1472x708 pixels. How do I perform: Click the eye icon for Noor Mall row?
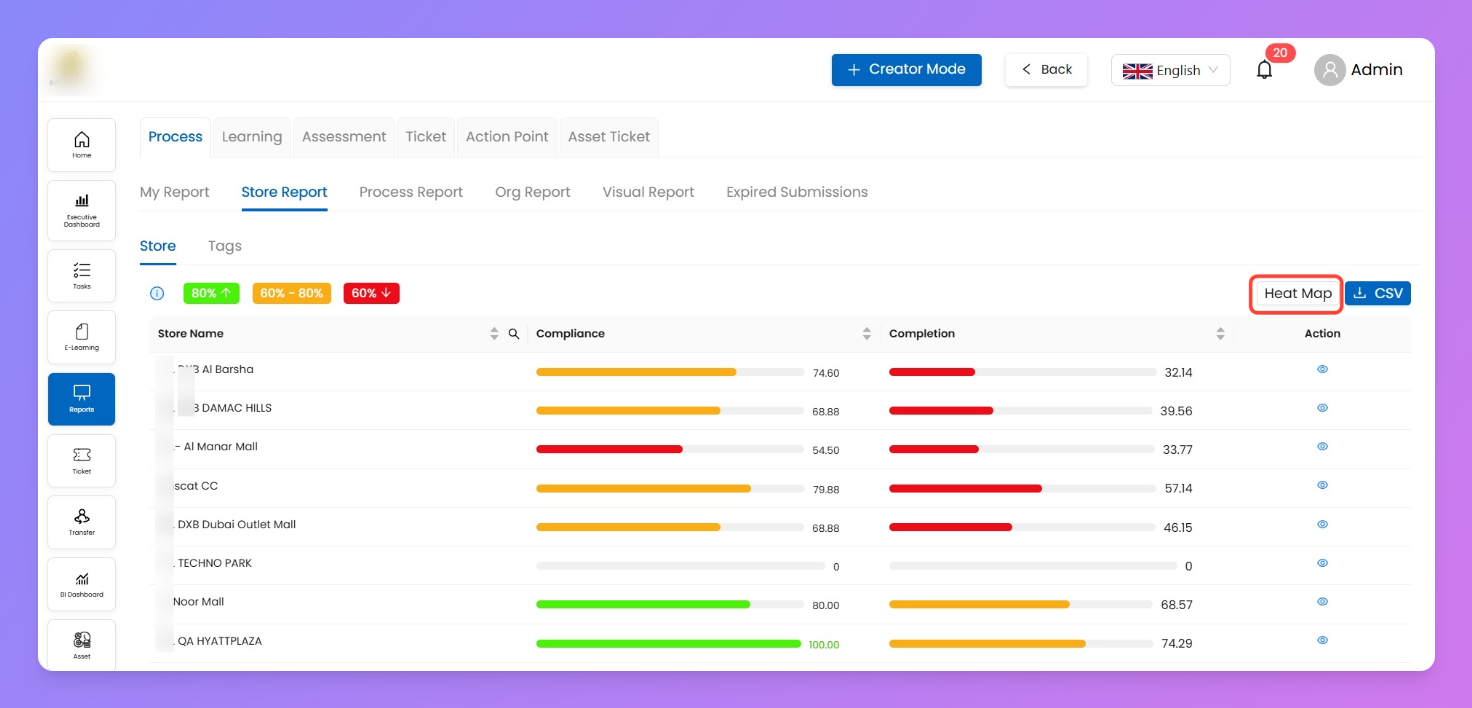[1322, 602]
